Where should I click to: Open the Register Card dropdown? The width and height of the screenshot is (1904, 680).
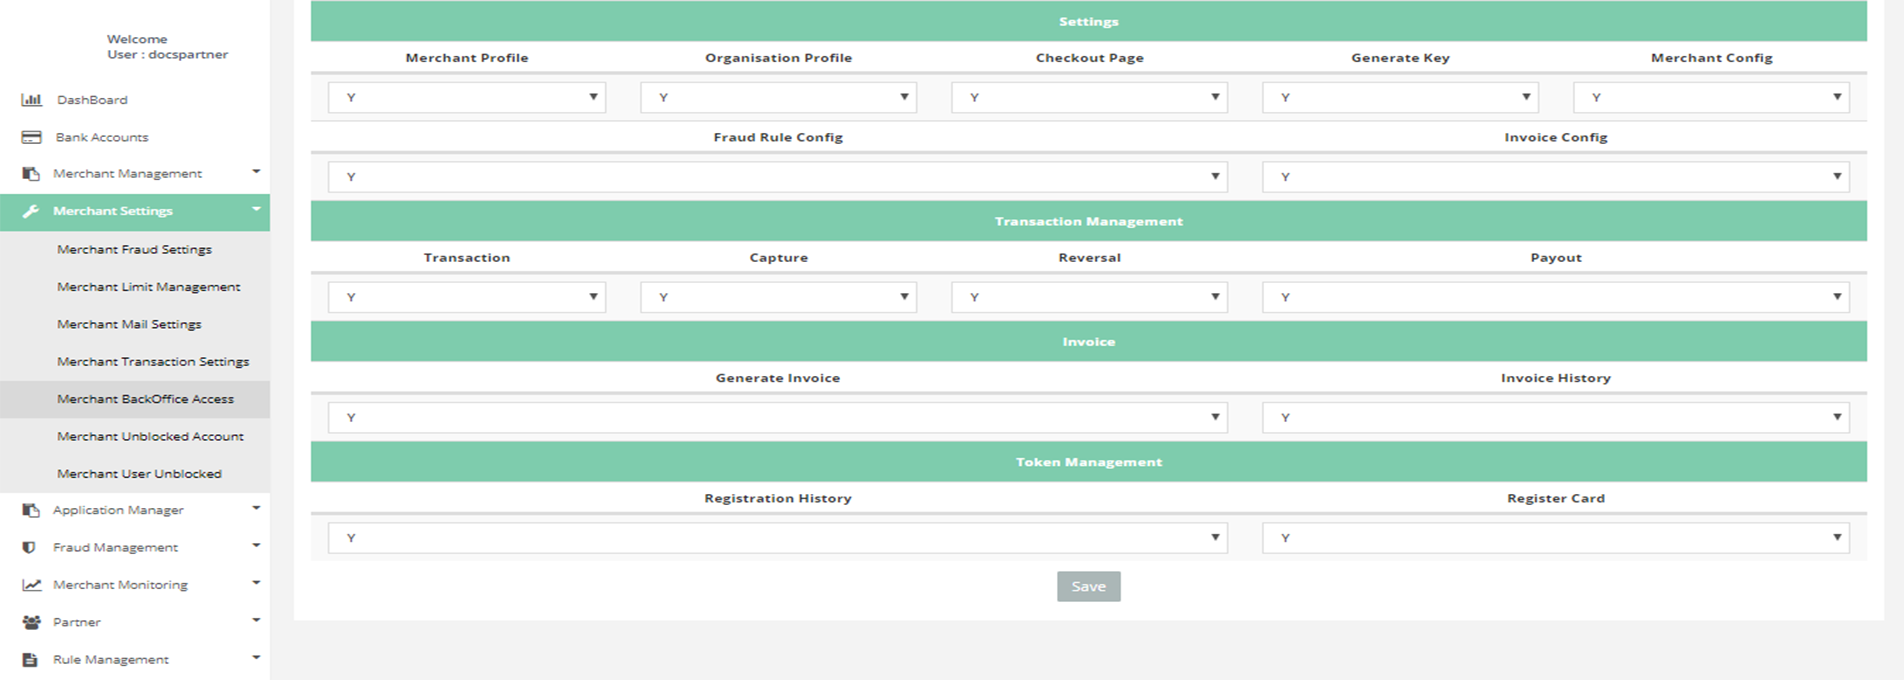click(1555, 538)
